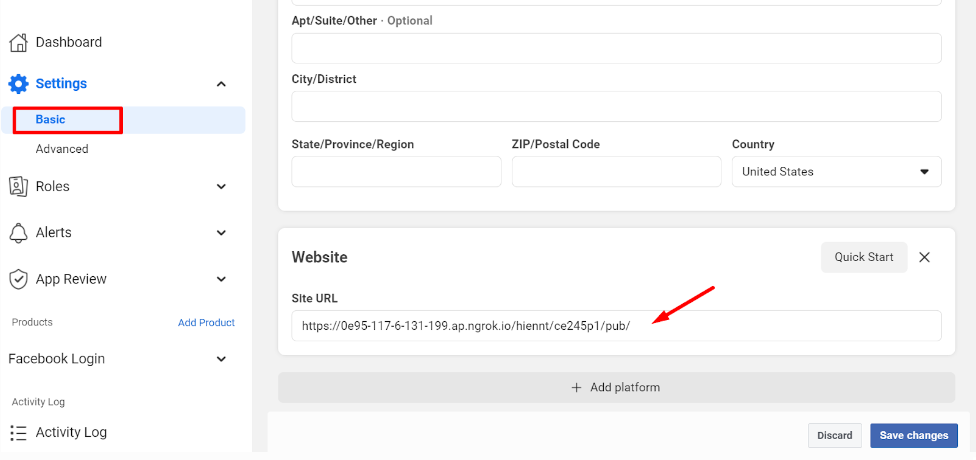
Task: Expand the App Review section chevron
Action: click(x=221, y=279)
